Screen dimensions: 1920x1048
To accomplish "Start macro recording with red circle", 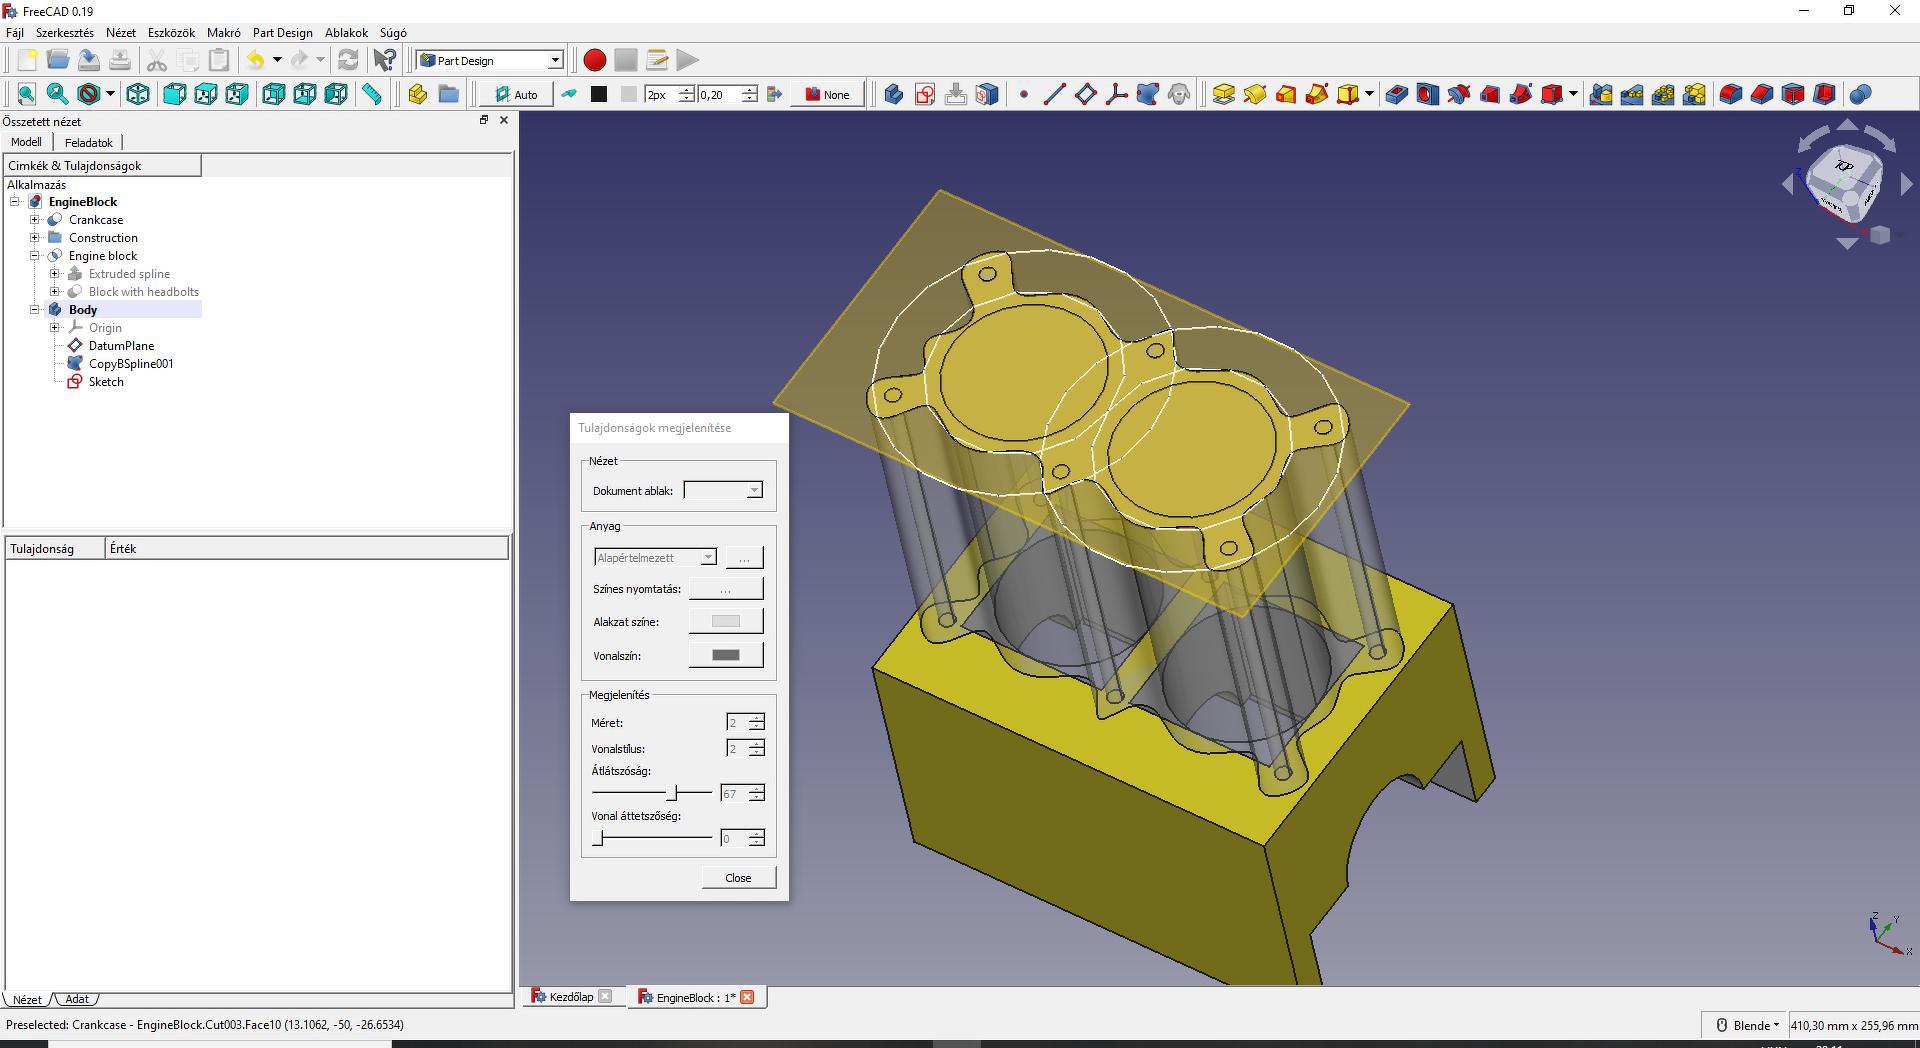I will coord(595,60).
